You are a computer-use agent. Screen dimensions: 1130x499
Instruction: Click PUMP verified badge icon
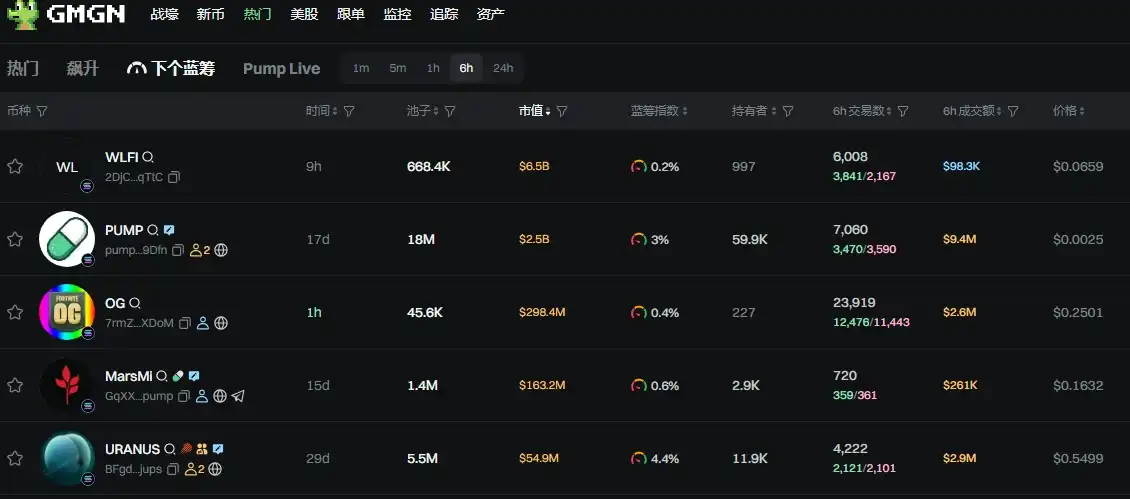(169, 230)
